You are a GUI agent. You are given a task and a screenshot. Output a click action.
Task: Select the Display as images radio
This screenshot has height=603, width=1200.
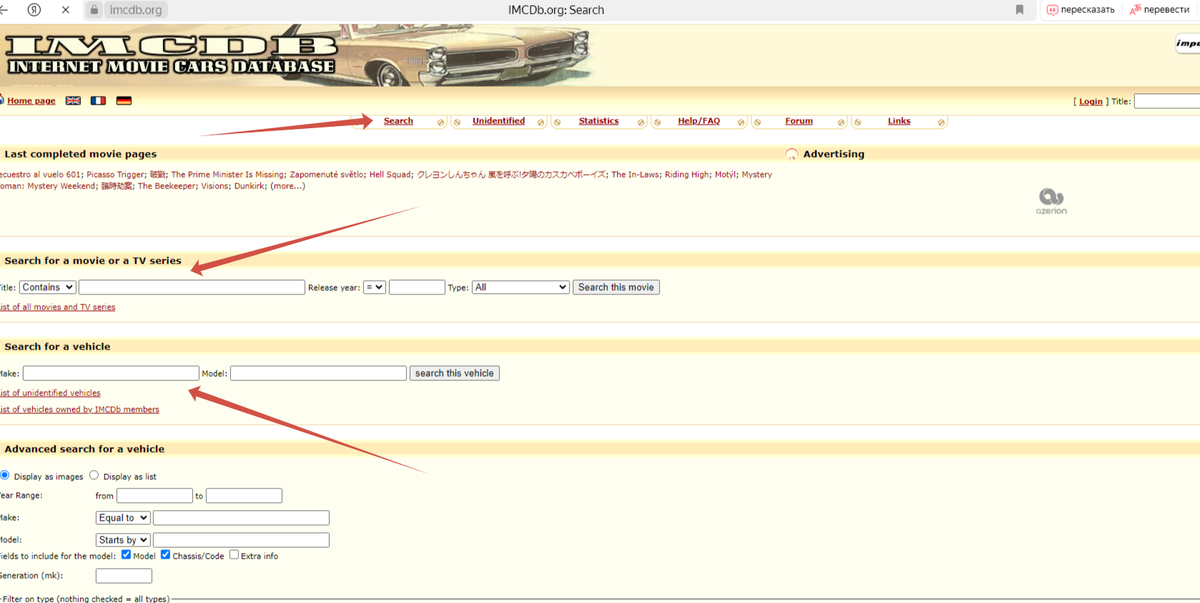(5, 476)
